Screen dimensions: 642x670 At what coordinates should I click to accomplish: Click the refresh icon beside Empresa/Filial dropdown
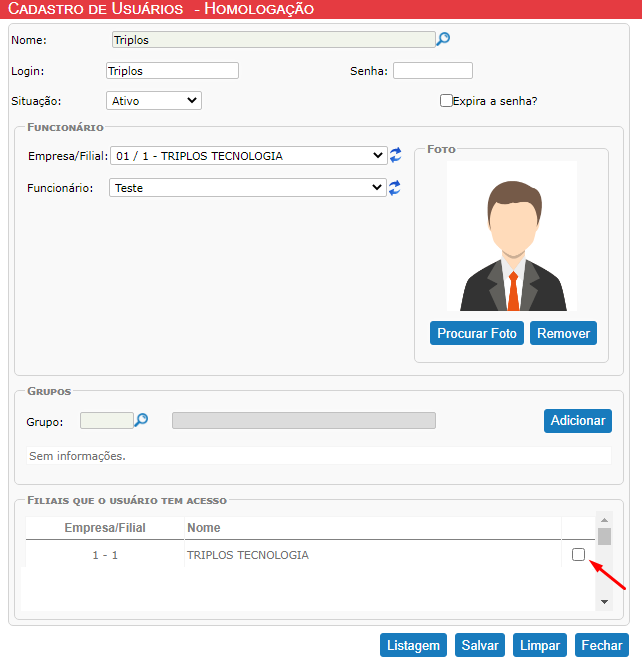pyautogui.click(x=395, y=155)
